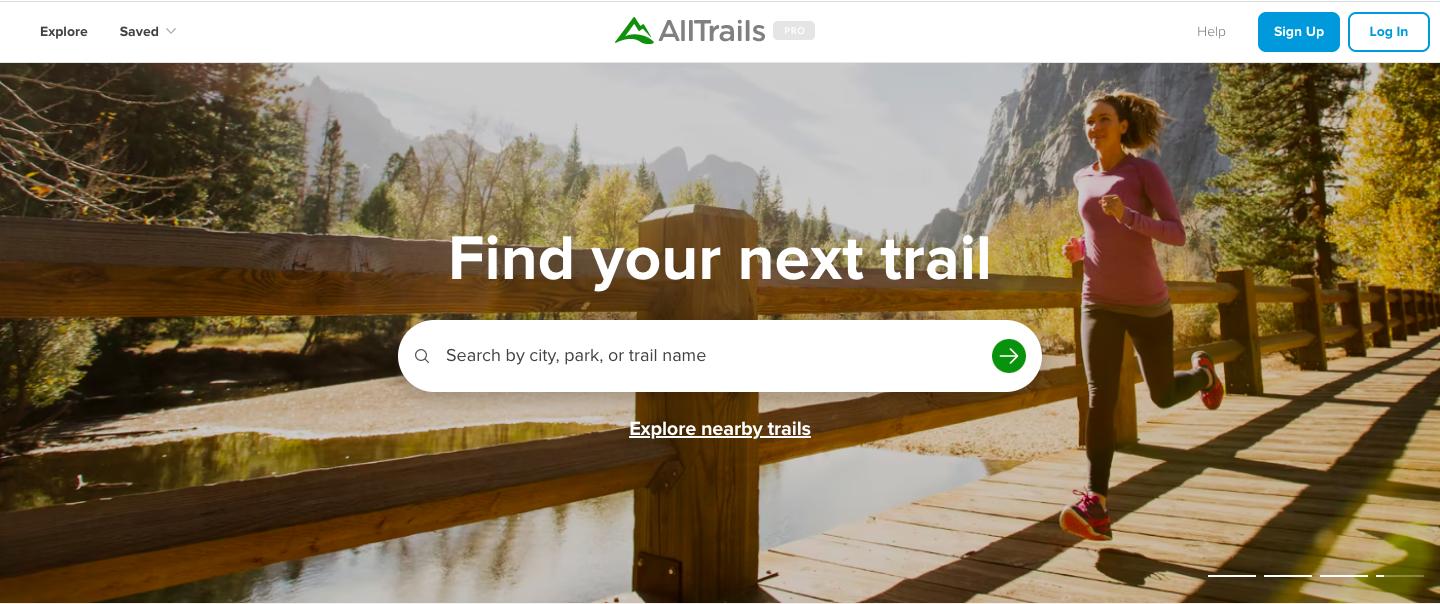
Task: Click the green arrow search submit button
Action: pos(1008,356)
